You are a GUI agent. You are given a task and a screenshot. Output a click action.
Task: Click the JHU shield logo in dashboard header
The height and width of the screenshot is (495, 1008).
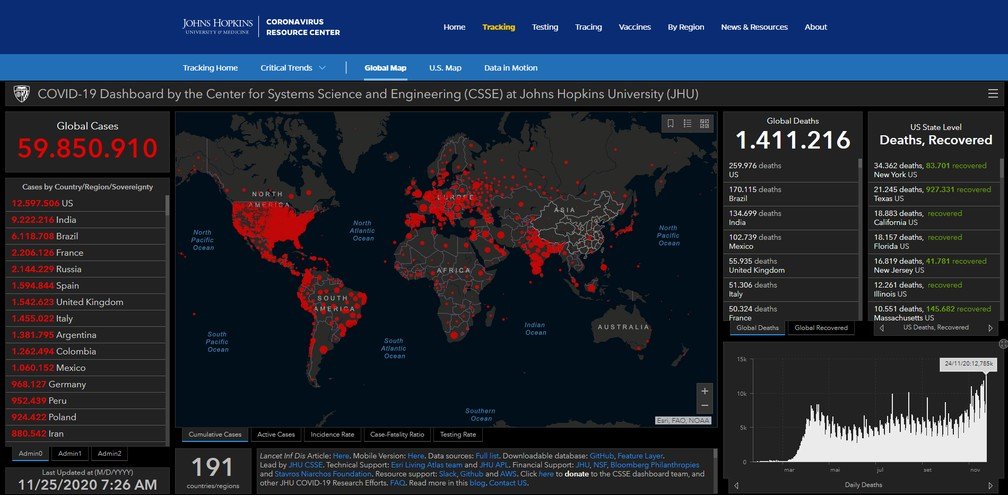pyautogui.click(x=21, y=94)
